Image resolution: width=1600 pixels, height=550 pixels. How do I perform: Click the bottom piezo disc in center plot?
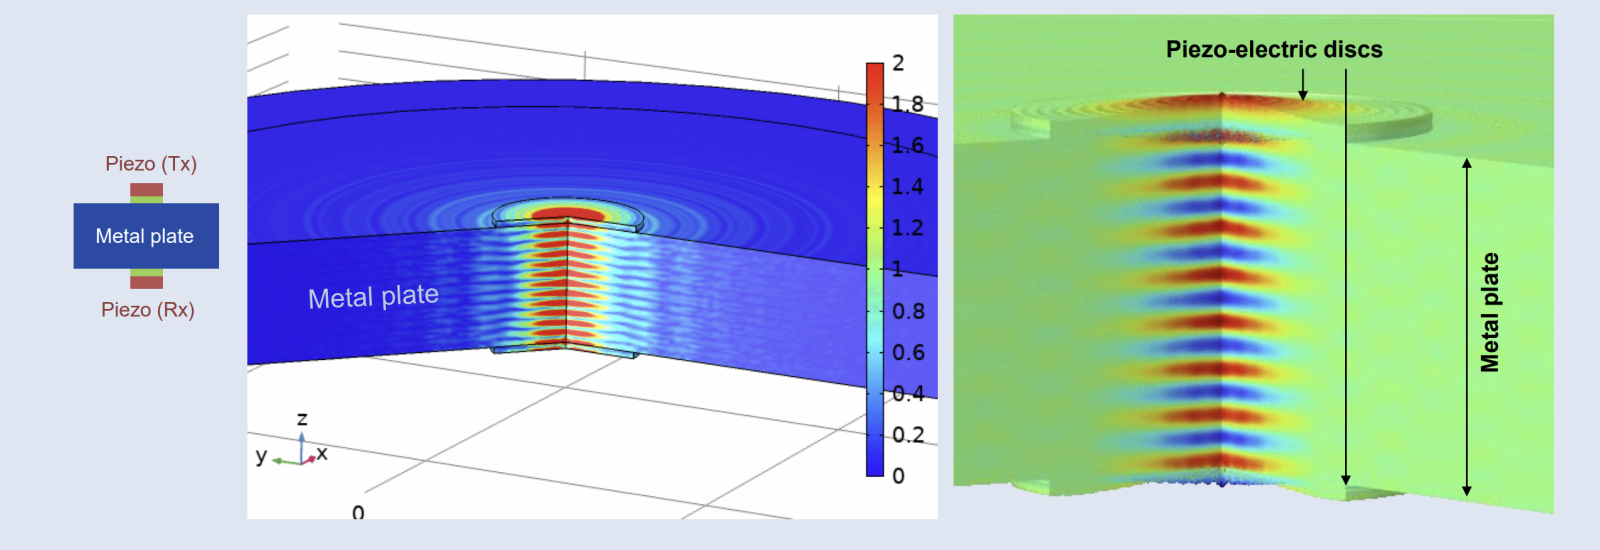[x=565, y=350]
